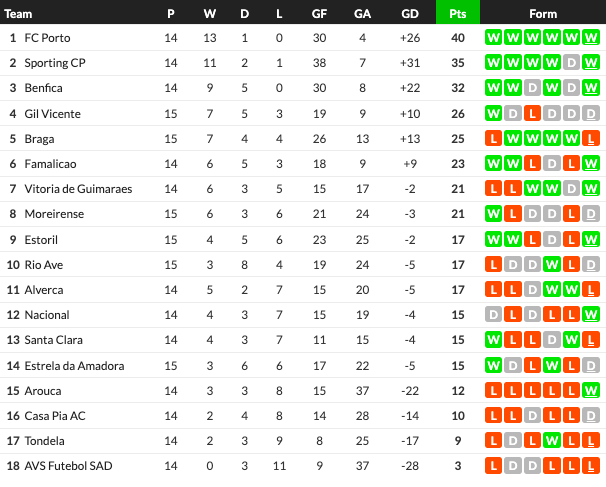606x487 pixels.
Task: Click Gil Vicente's only loss form badge
Action: 533,113
